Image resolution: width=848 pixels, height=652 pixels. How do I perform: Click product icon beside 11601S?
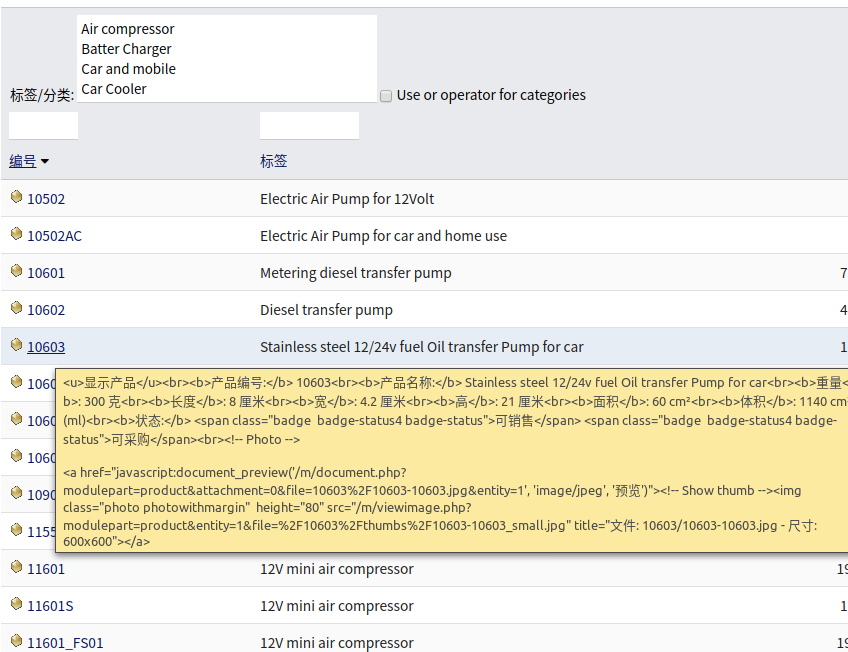(x=17, y=603)
